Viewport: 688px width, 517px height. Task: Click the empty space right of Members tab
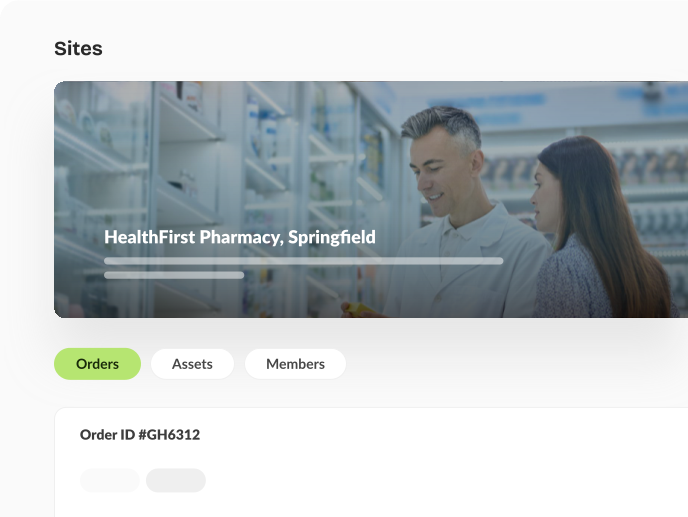(x=505, y=364)
